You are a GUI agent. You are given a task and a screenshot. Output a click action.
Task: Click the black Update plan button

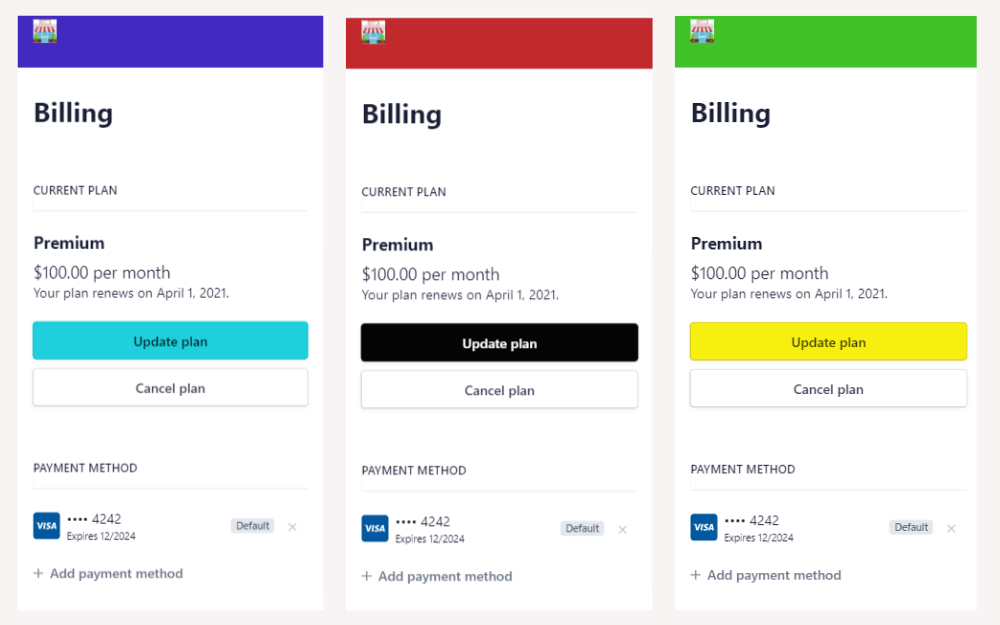(499, 343)
